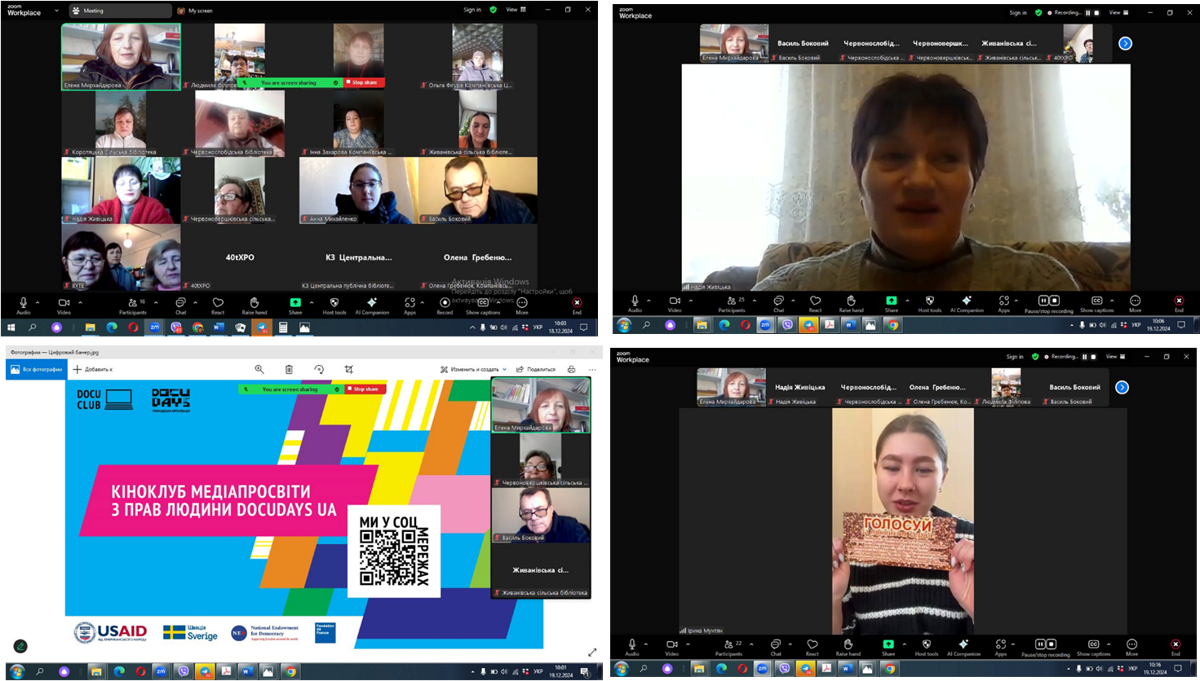The width and height of the screenshot is (1200, 681).
Task: Click the printer icon in the Photos window
Action: coord(571,369)
